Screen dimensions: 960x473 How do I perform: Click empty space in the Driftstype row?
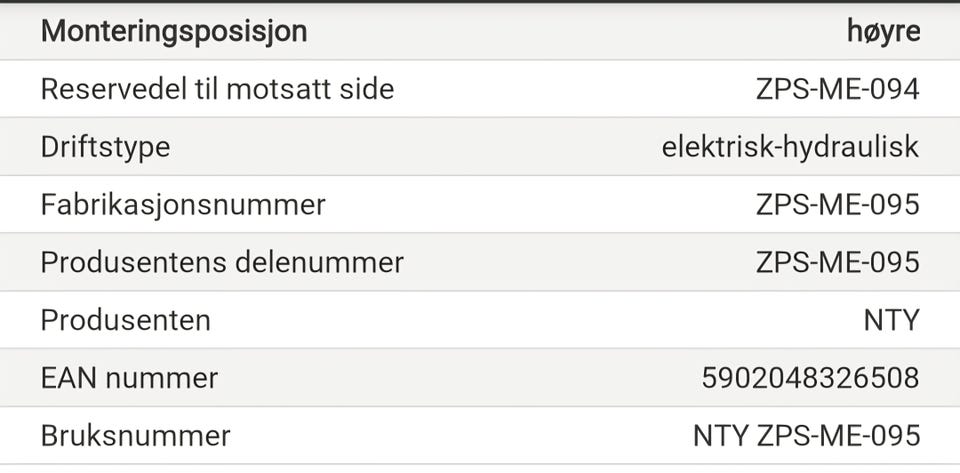click(420, 147)
